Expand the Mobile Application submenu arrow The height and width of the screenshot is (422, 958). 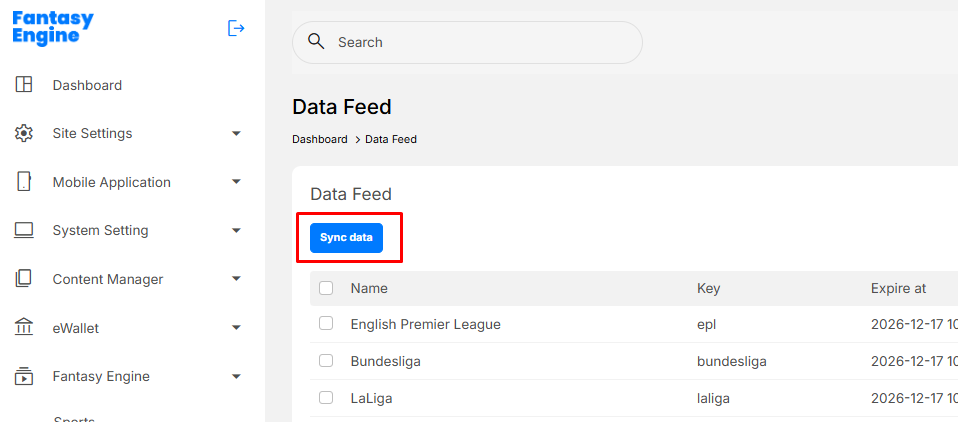point(236,182)
